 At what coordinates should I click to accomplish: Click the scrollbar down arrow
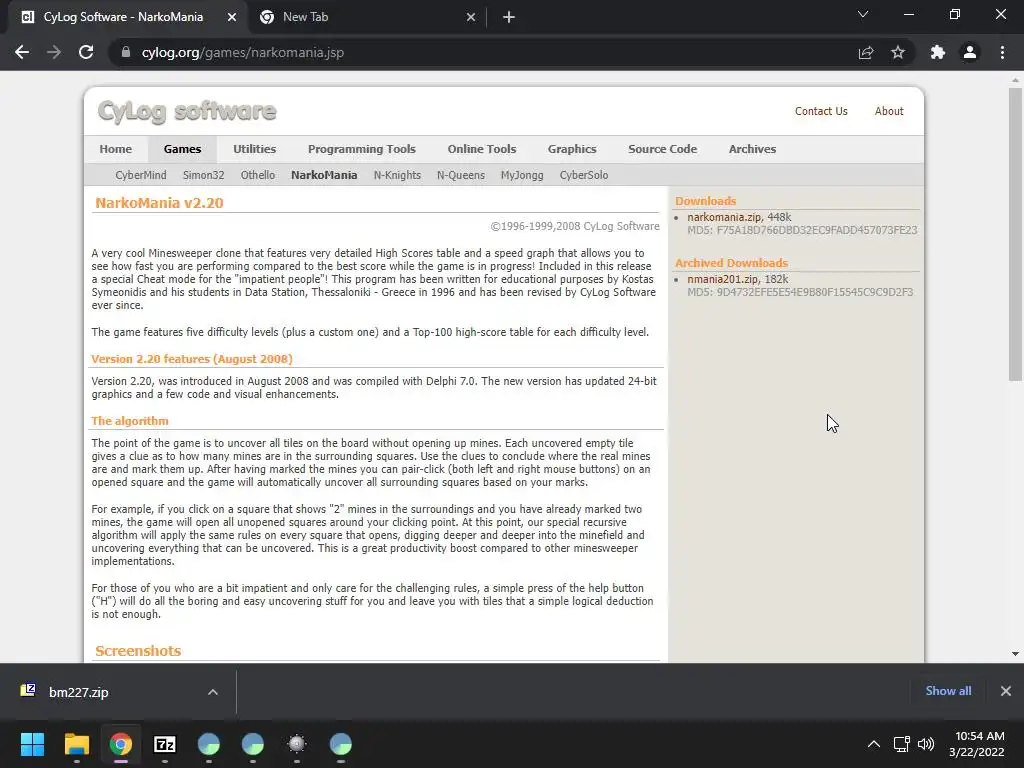pyautogui.click(x=1015, y=654)
